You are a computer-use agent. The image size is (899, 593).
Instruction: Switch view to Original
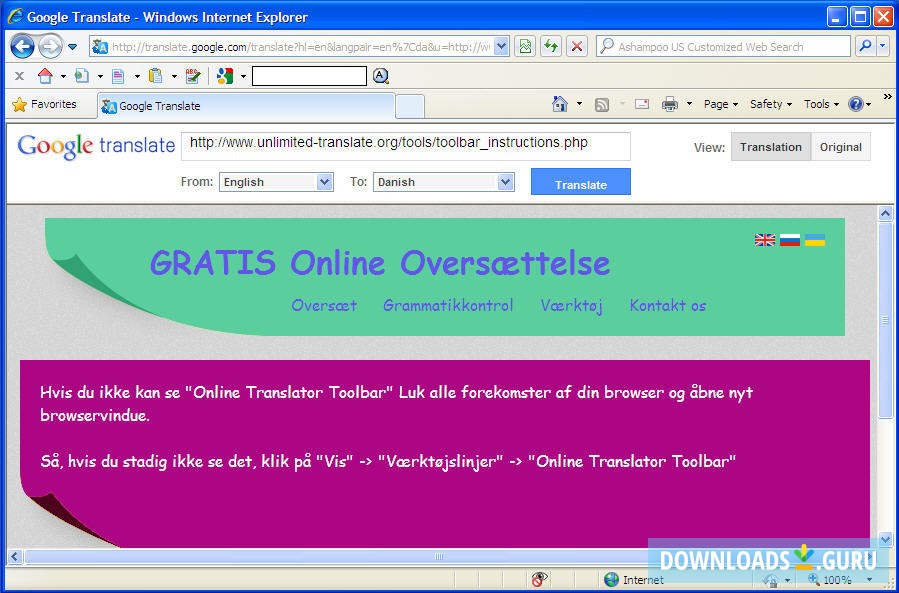[841, 147]
